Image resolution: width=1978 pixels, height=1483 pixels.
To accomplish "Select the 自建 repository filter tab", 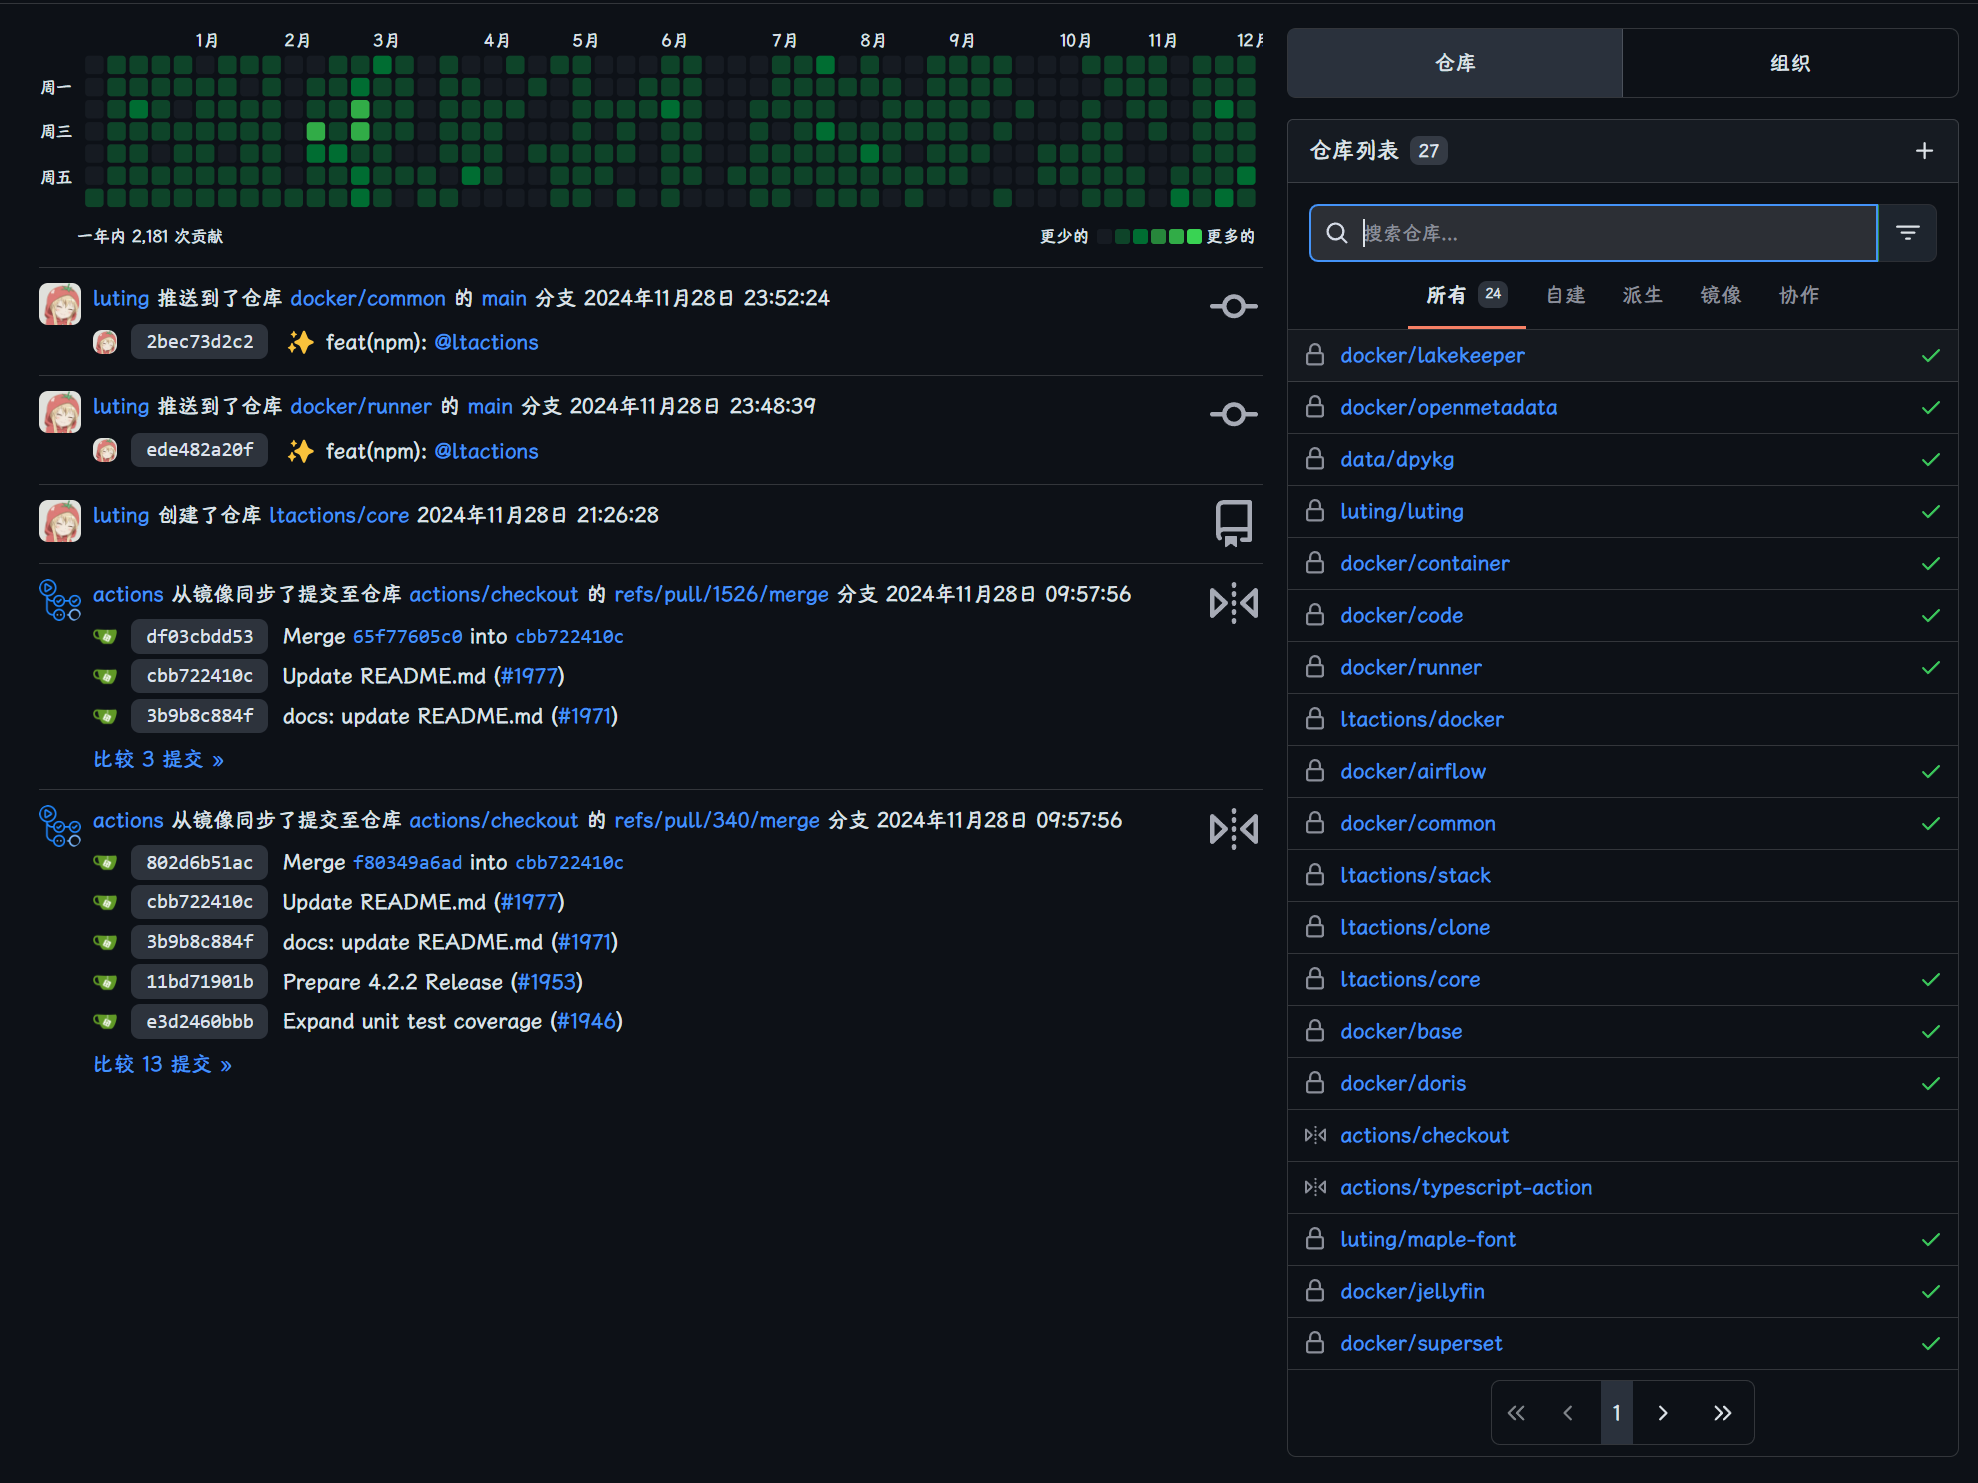I will point(1565,295).
